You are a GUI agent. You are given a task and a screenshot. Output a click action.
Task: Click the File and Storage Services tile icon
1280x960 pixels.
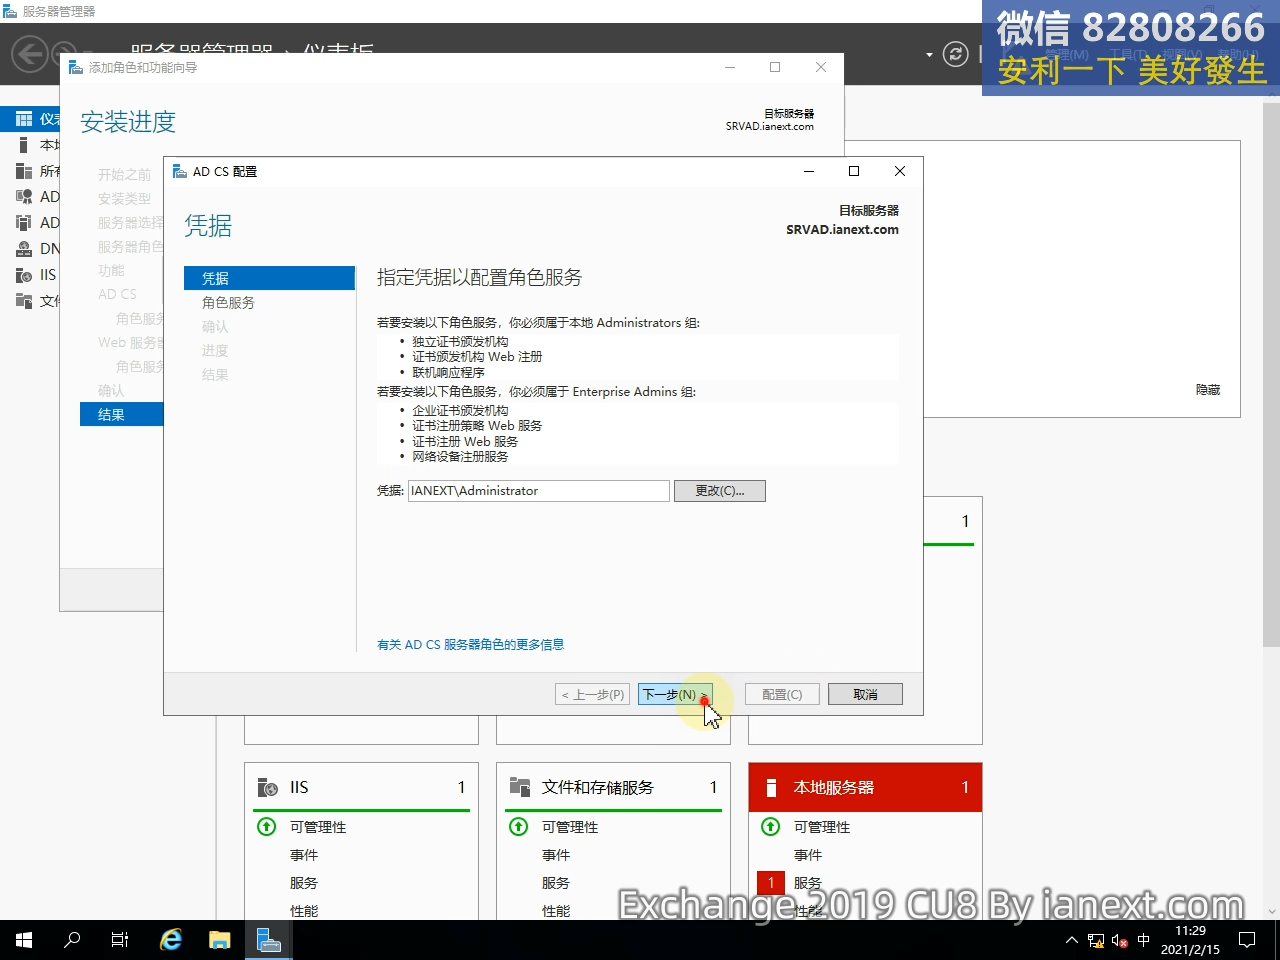pos(519,787)
